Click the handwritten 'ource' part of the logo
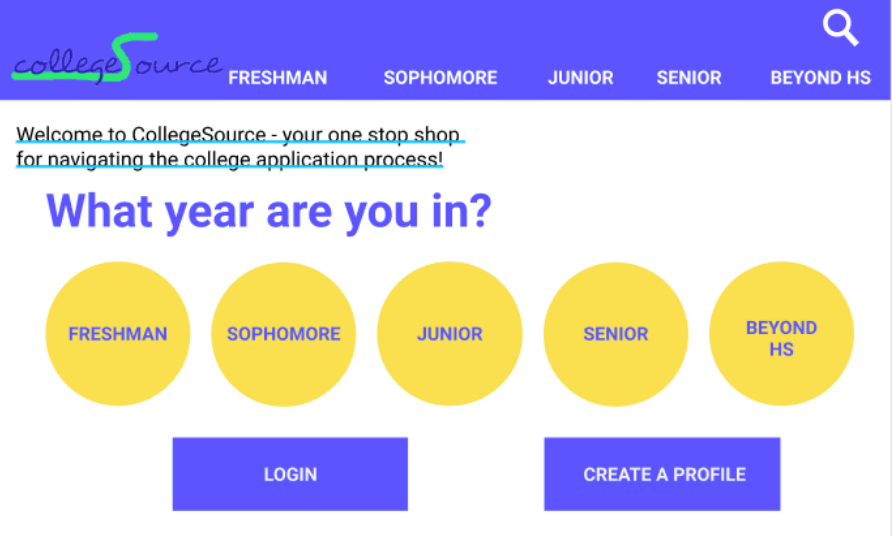 tap(177, 65)
